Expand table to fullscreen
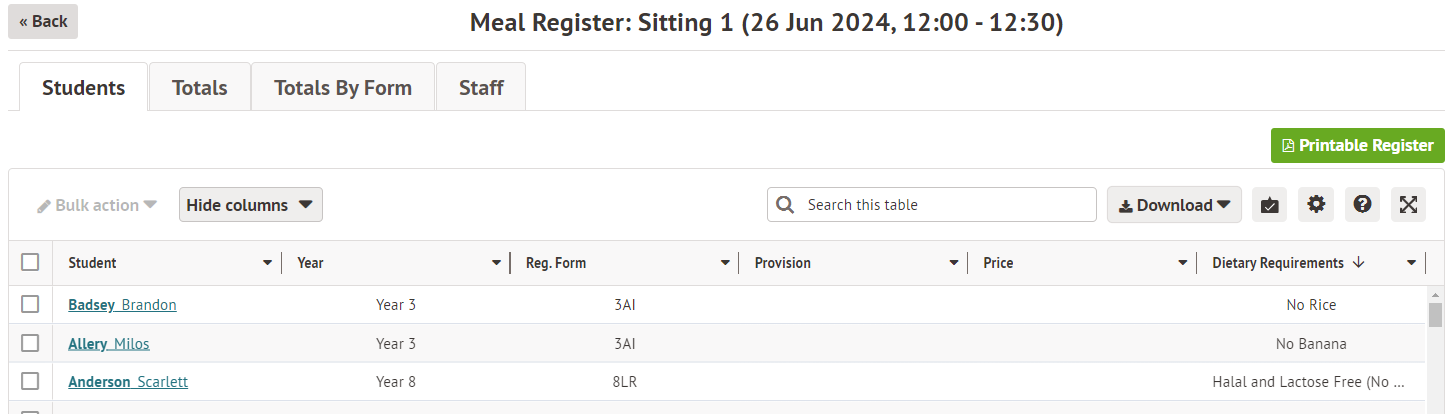This screenshot has width=1445, height=414. click(1408, 205)
